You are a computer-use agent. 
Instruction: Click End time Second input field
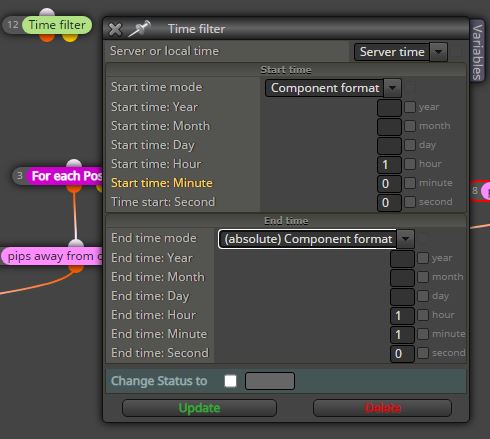point(402,354)
